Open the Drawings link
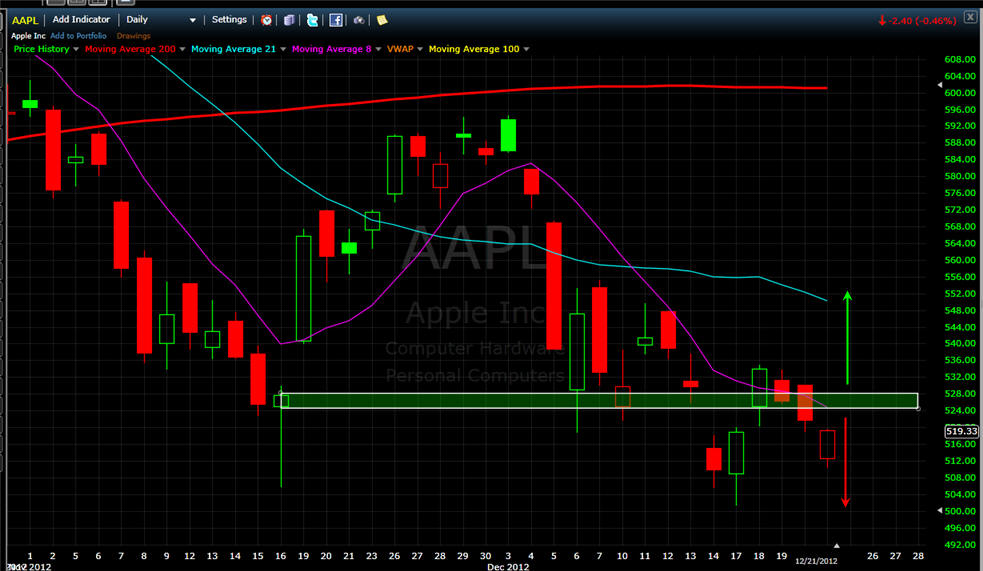This screenshot has height=571, width=983. pyautogui.click(x=134, y=36)
